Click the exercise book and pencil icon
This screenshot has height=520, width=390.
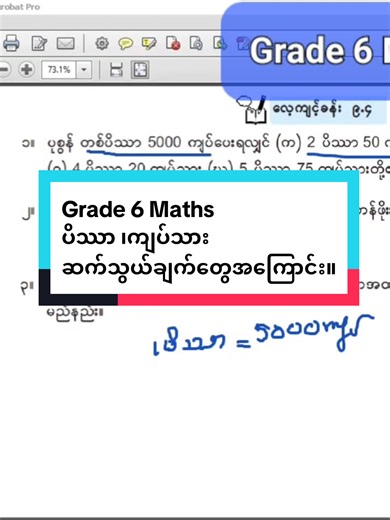point(252,109)
